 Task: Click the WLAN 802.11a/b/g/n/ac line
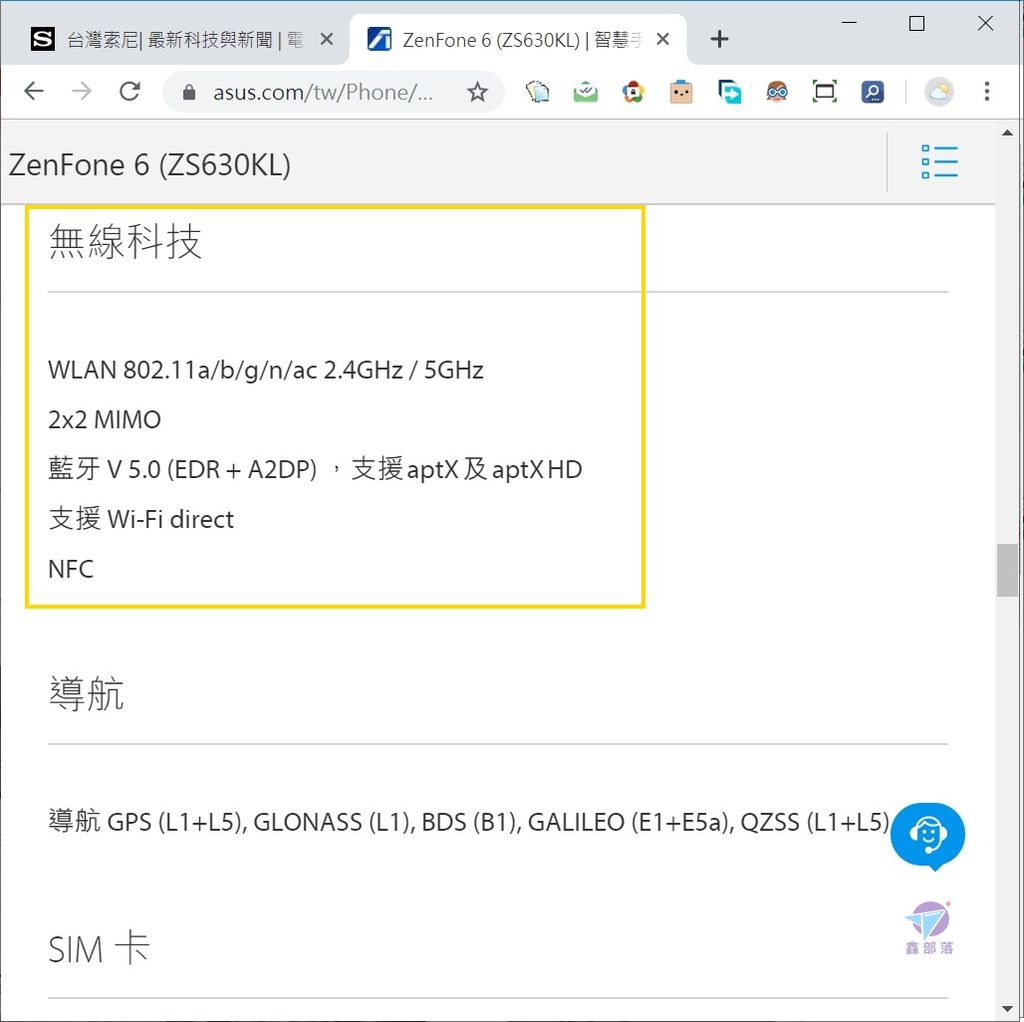point(266,370)
